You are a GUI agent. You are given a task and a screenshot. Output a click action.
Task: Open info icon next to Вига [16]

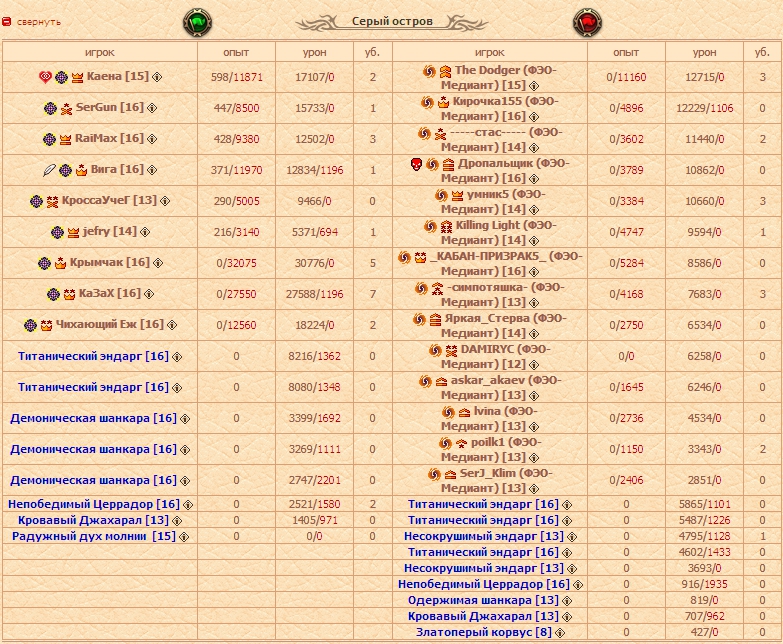152,170
